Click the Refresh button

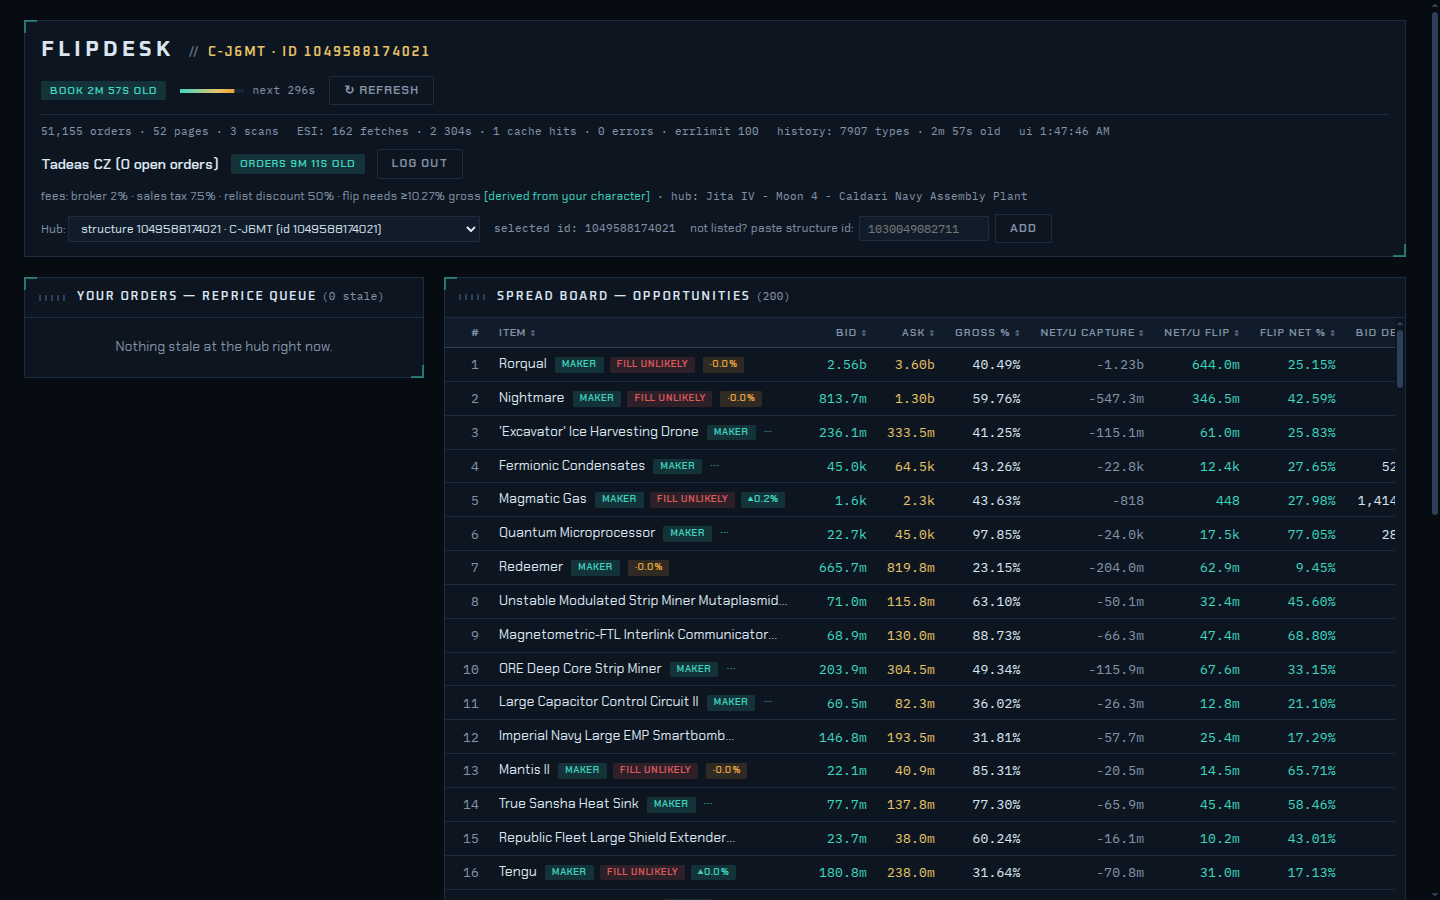[381, 90]
